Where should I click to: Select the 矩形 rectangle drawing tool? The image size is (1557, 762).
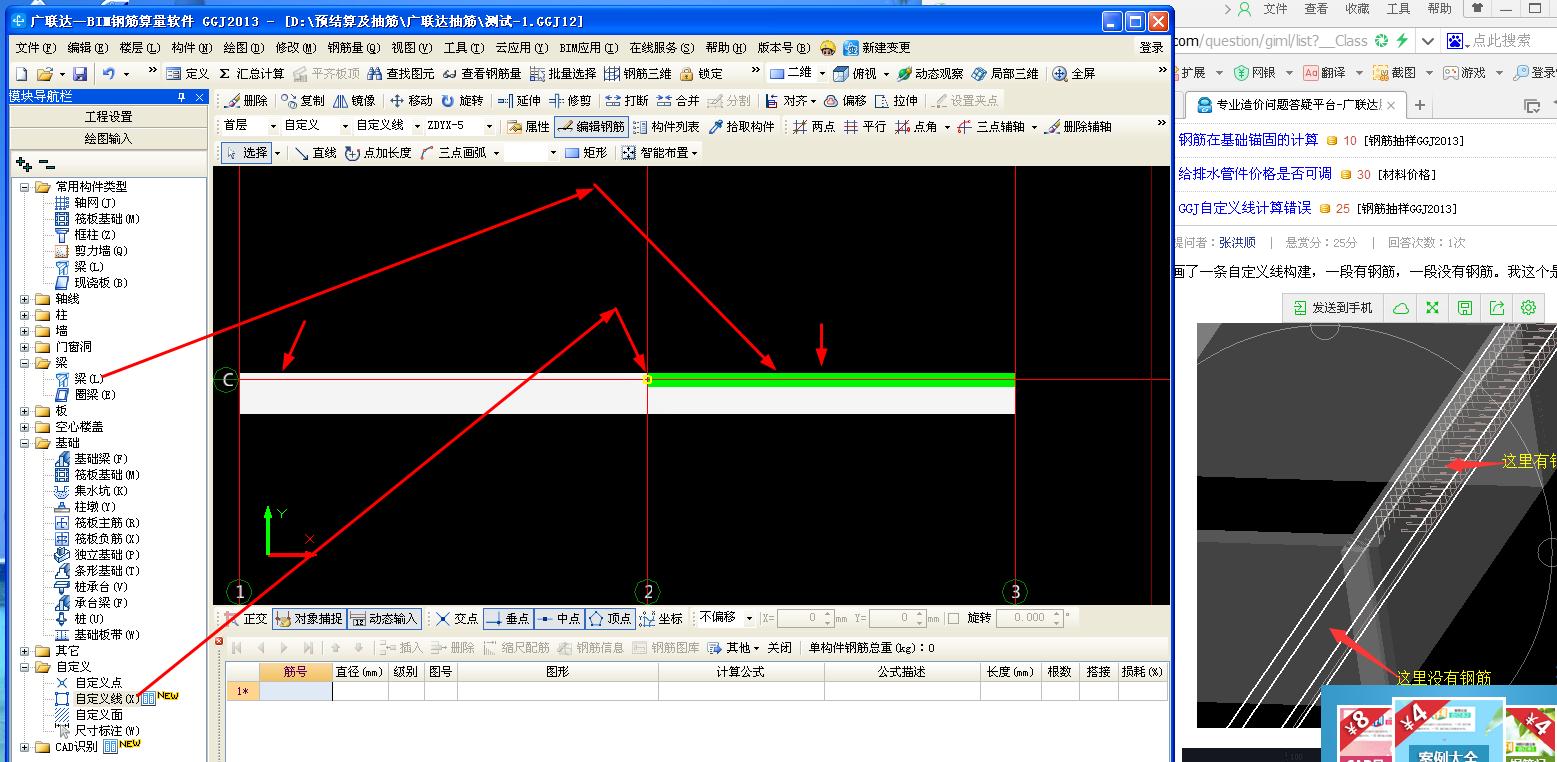point(586,153)
